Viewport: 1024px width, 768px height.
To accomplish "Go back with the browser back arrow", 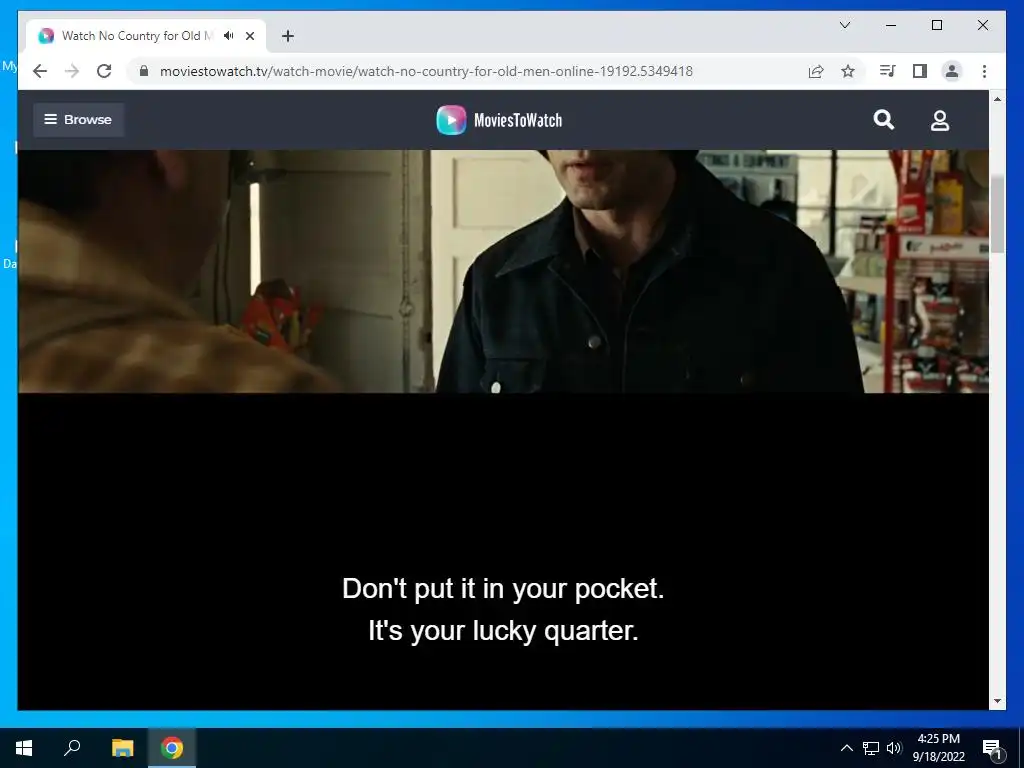I will 40,71.
